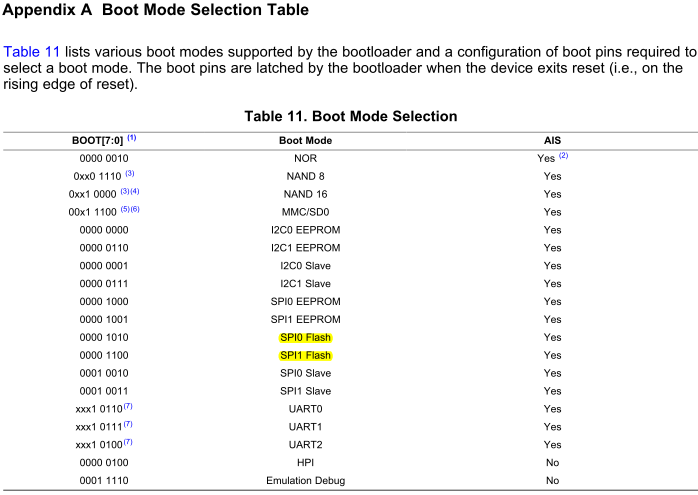698x495 pixels.
Task: Open footnote 2 next to NOR's Yes
Action: pyautogui.click(x=563, y=155)
